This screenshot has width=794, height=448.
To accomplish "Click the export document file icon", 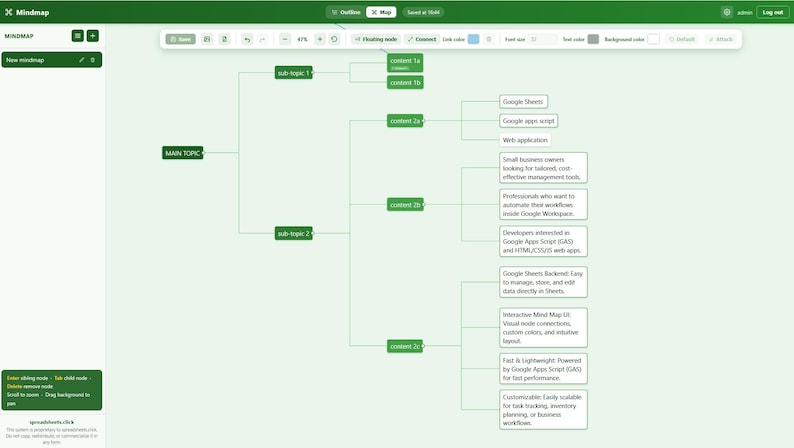I will [224, 39].
